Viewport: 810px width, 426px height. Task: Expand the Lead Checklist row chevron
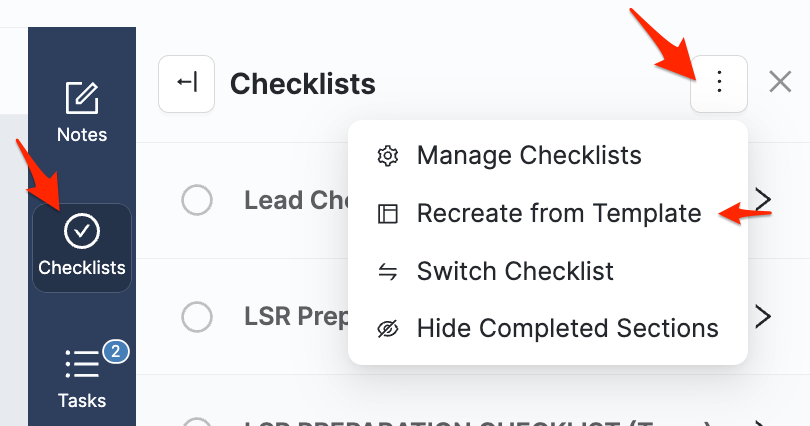coord(763,200)
